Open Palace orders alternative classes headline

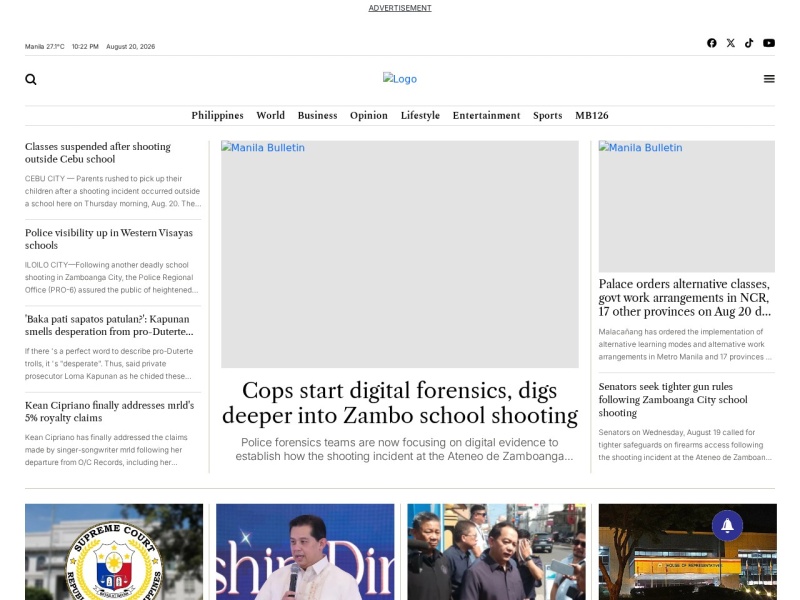coord(685,297)
